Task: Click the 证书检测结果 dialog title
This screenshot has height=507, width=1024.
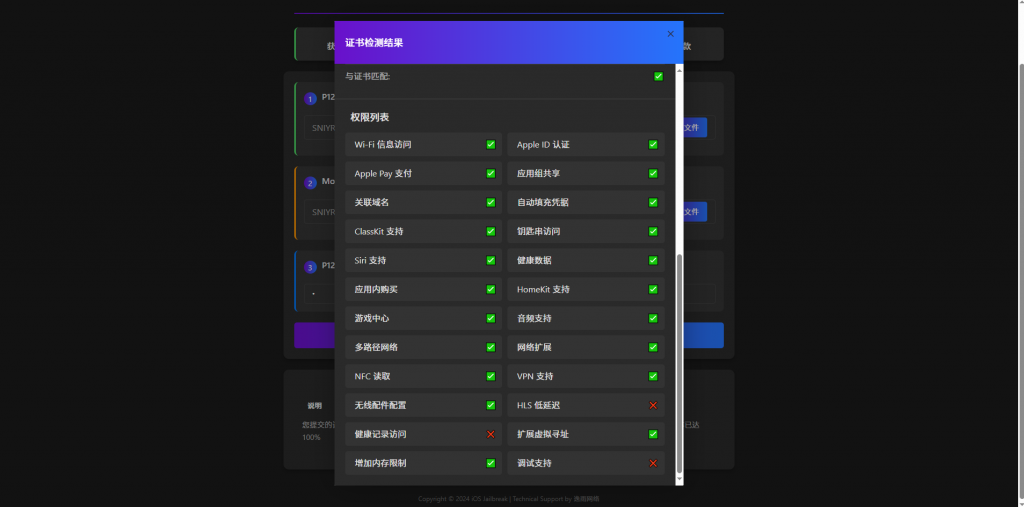Action: 374,43
